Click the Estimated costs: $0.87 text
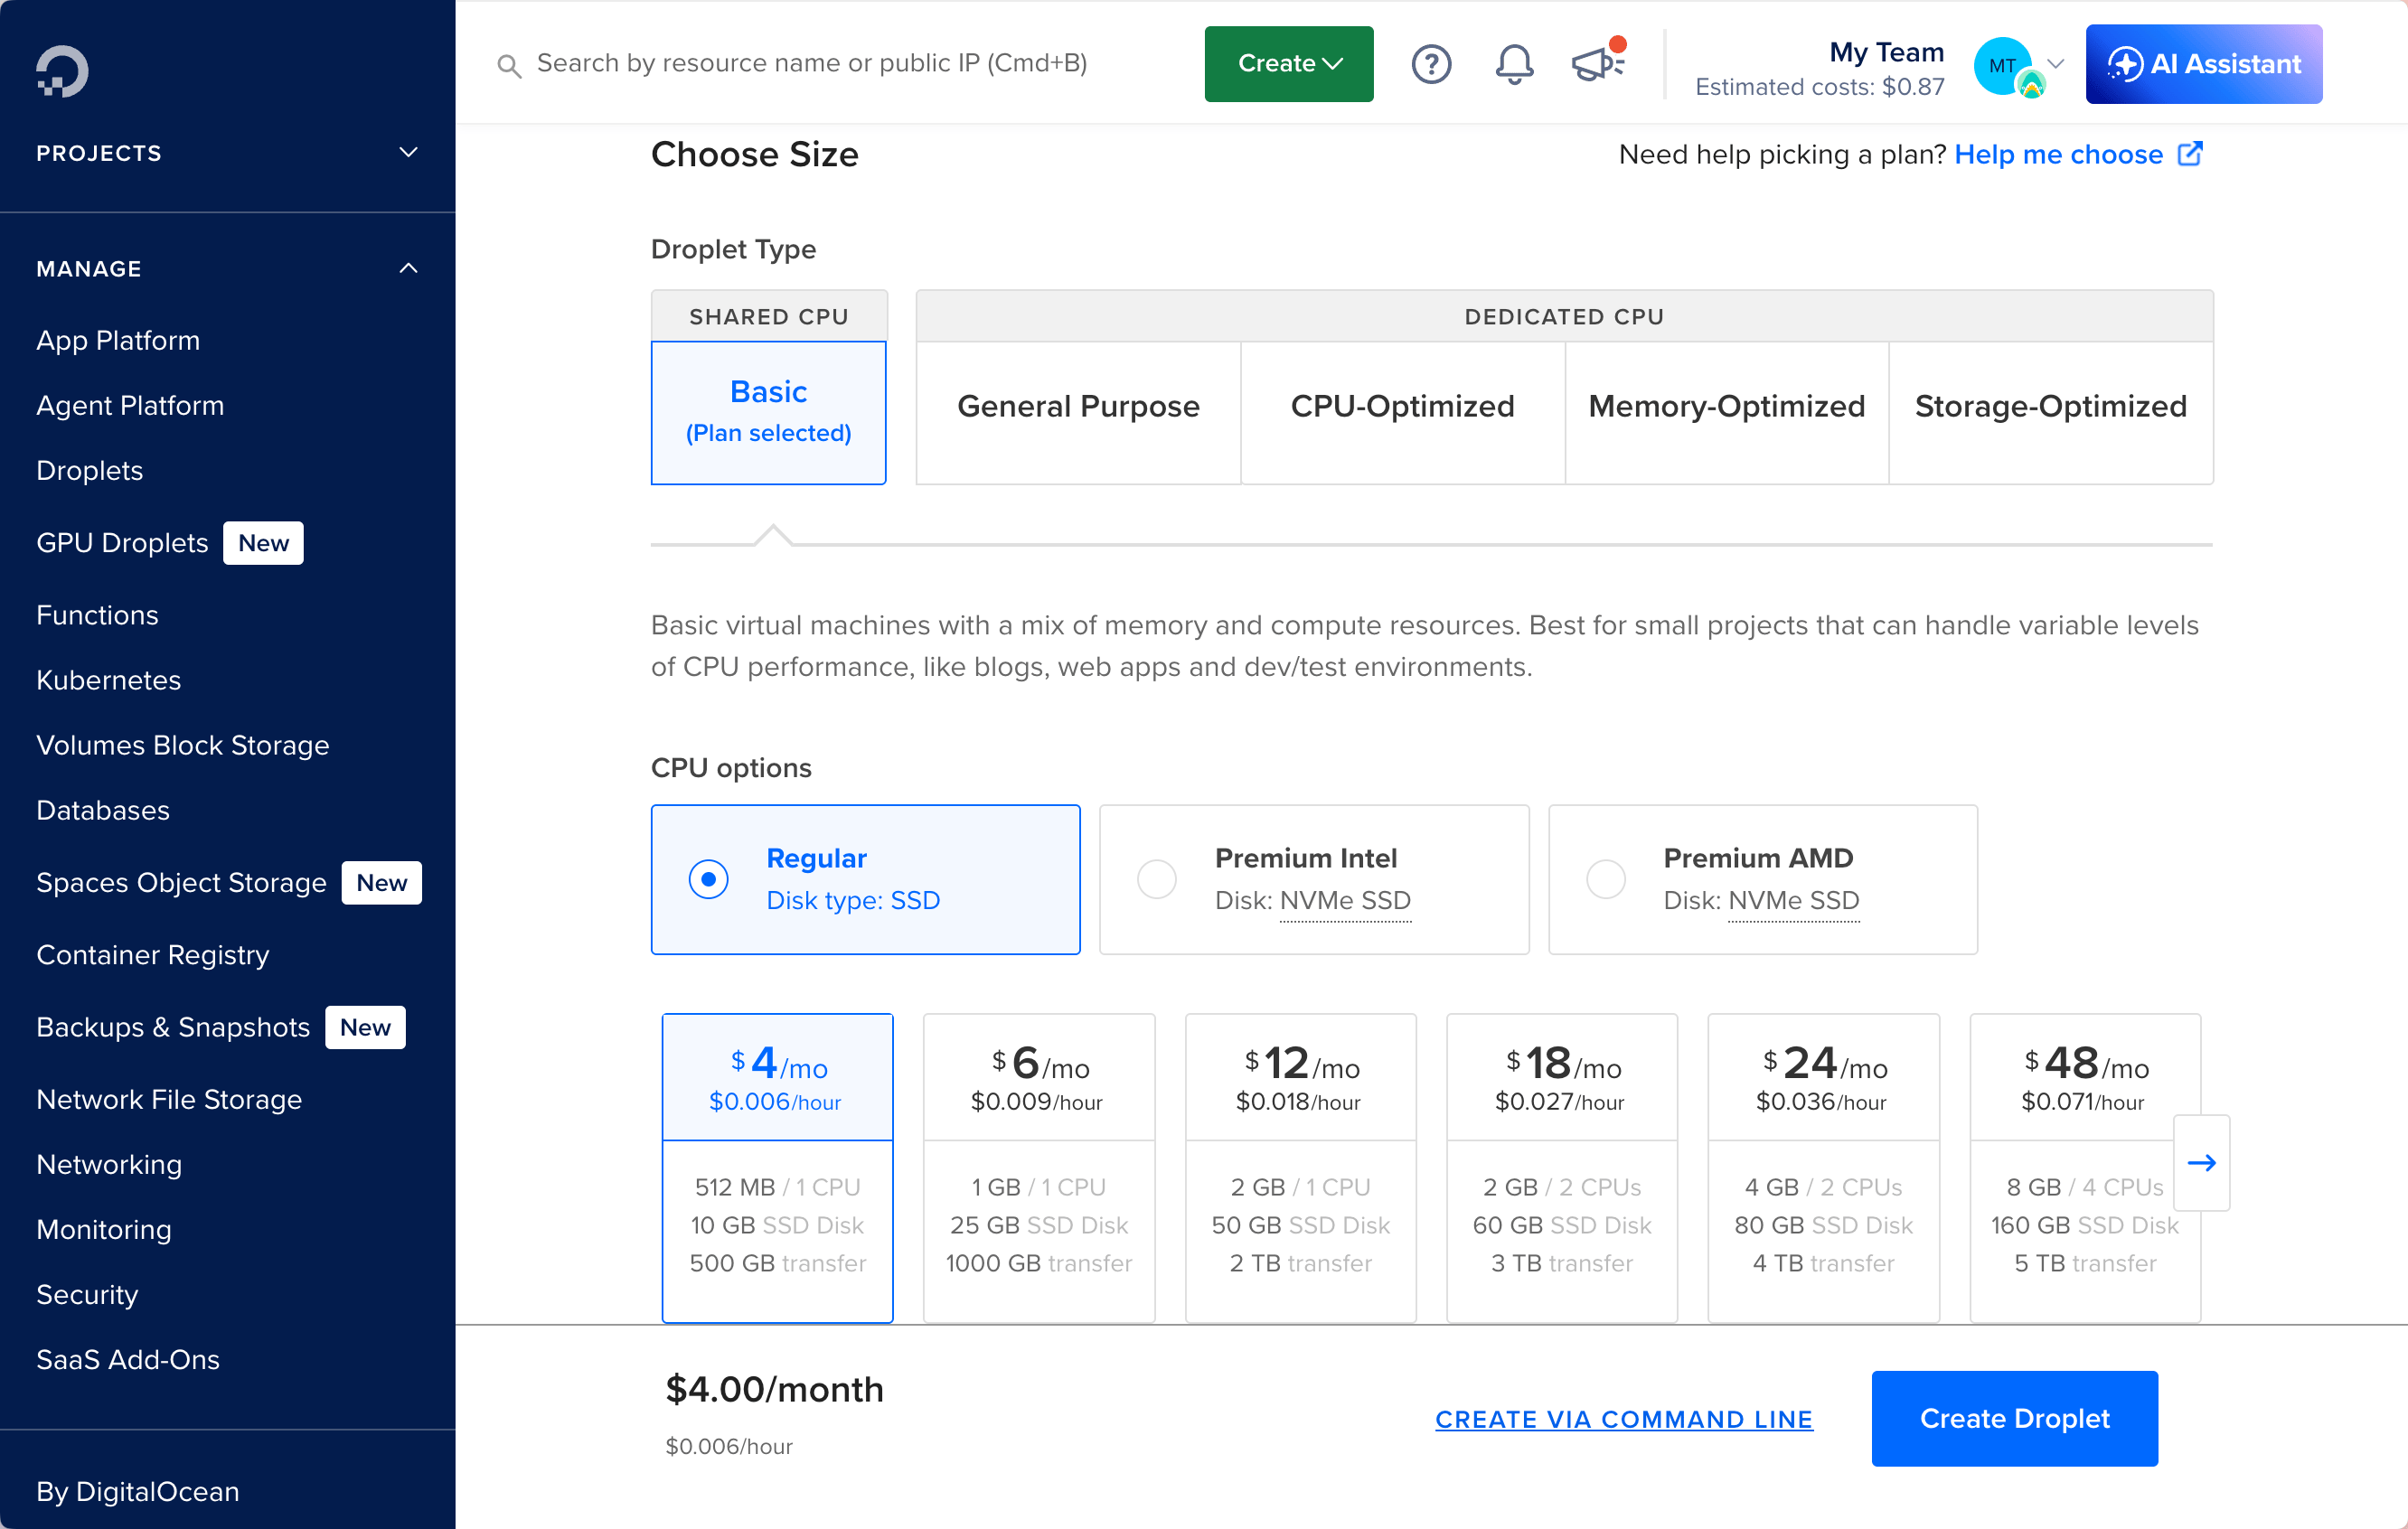 (1820, 87)
